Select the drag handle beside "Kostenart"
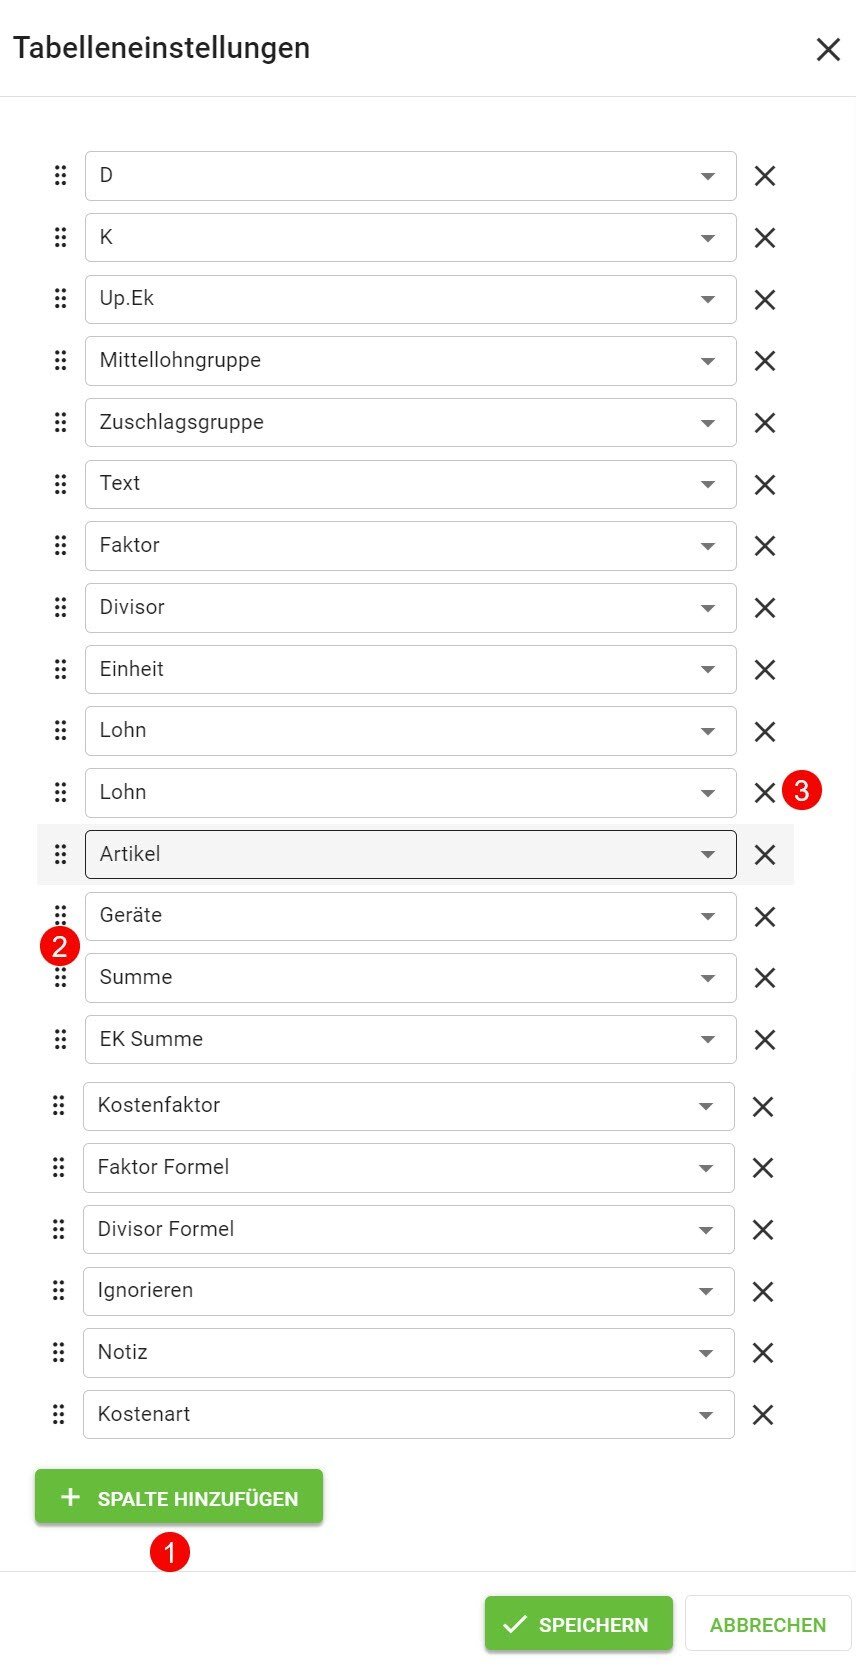 [58, 1414]
